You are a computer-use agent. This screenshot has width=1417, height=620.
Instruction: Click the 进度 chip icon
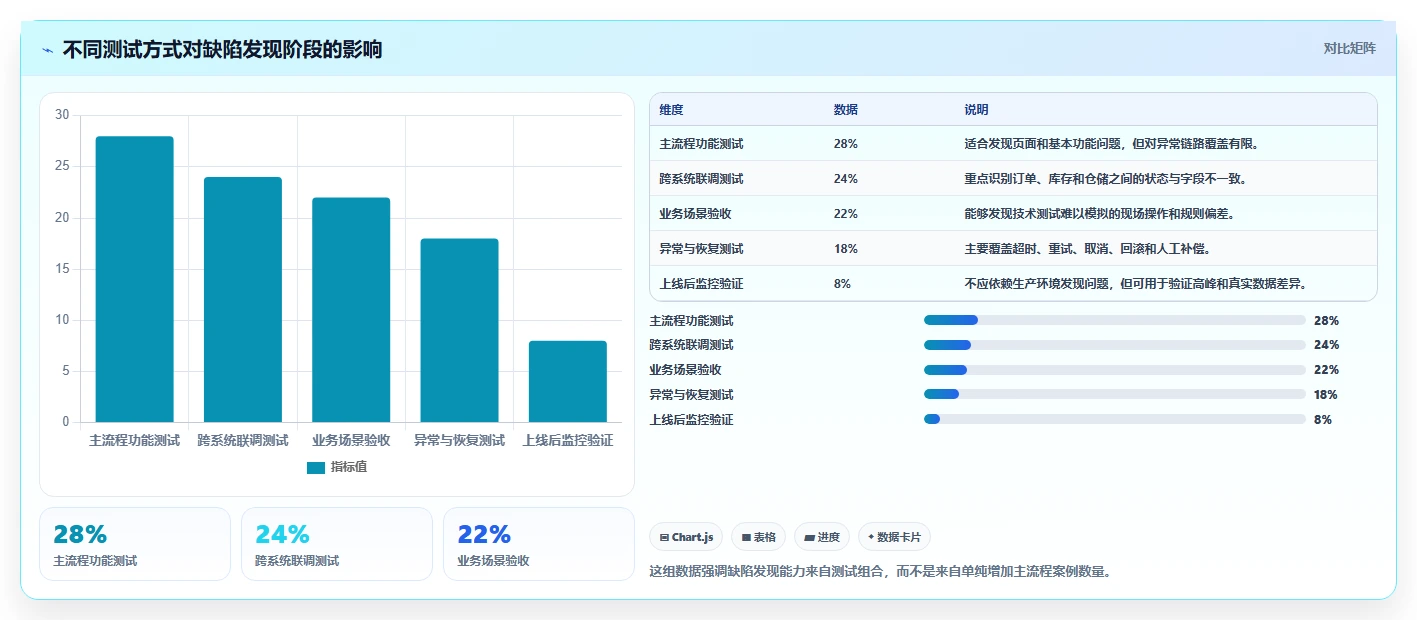point(809,538)
